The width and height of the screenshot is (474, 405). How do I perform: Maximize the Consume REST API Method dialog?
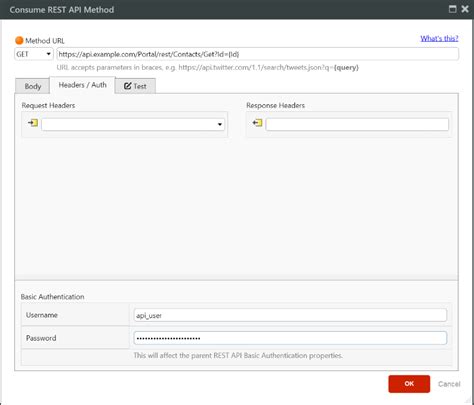tap(452, 9)
